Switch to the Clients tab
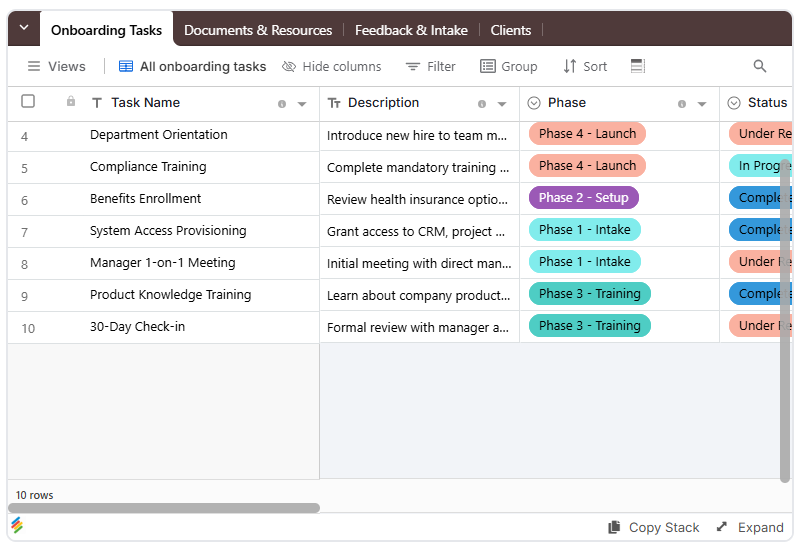The height and width of the screenshot is (553, 804). 510,30
